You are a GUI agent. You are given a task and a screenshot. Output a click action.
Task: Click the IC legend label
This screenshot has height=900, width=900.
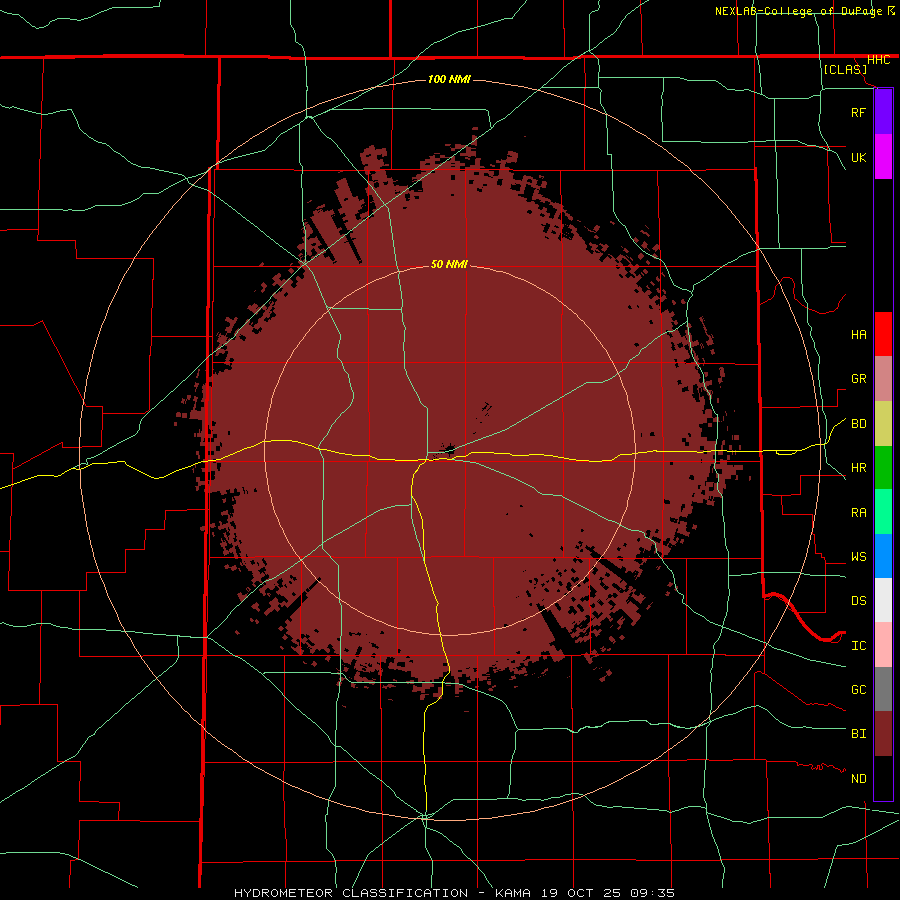click(x=858, y=646)
